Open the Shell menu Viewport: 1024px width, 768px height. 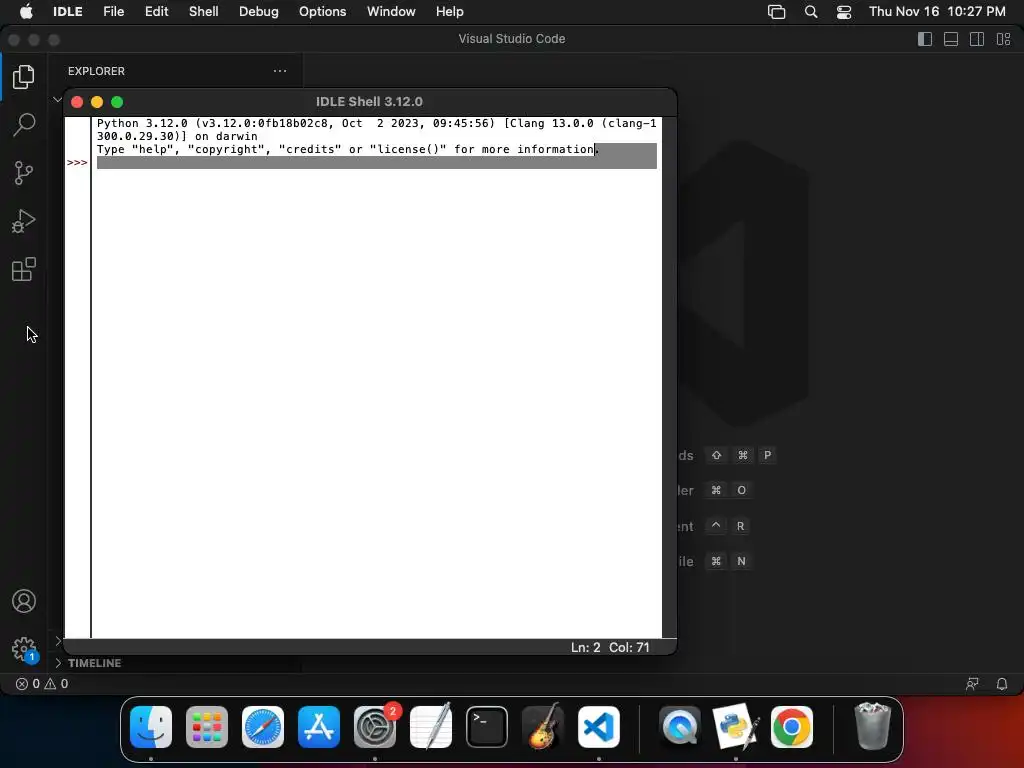click(204, 12)
